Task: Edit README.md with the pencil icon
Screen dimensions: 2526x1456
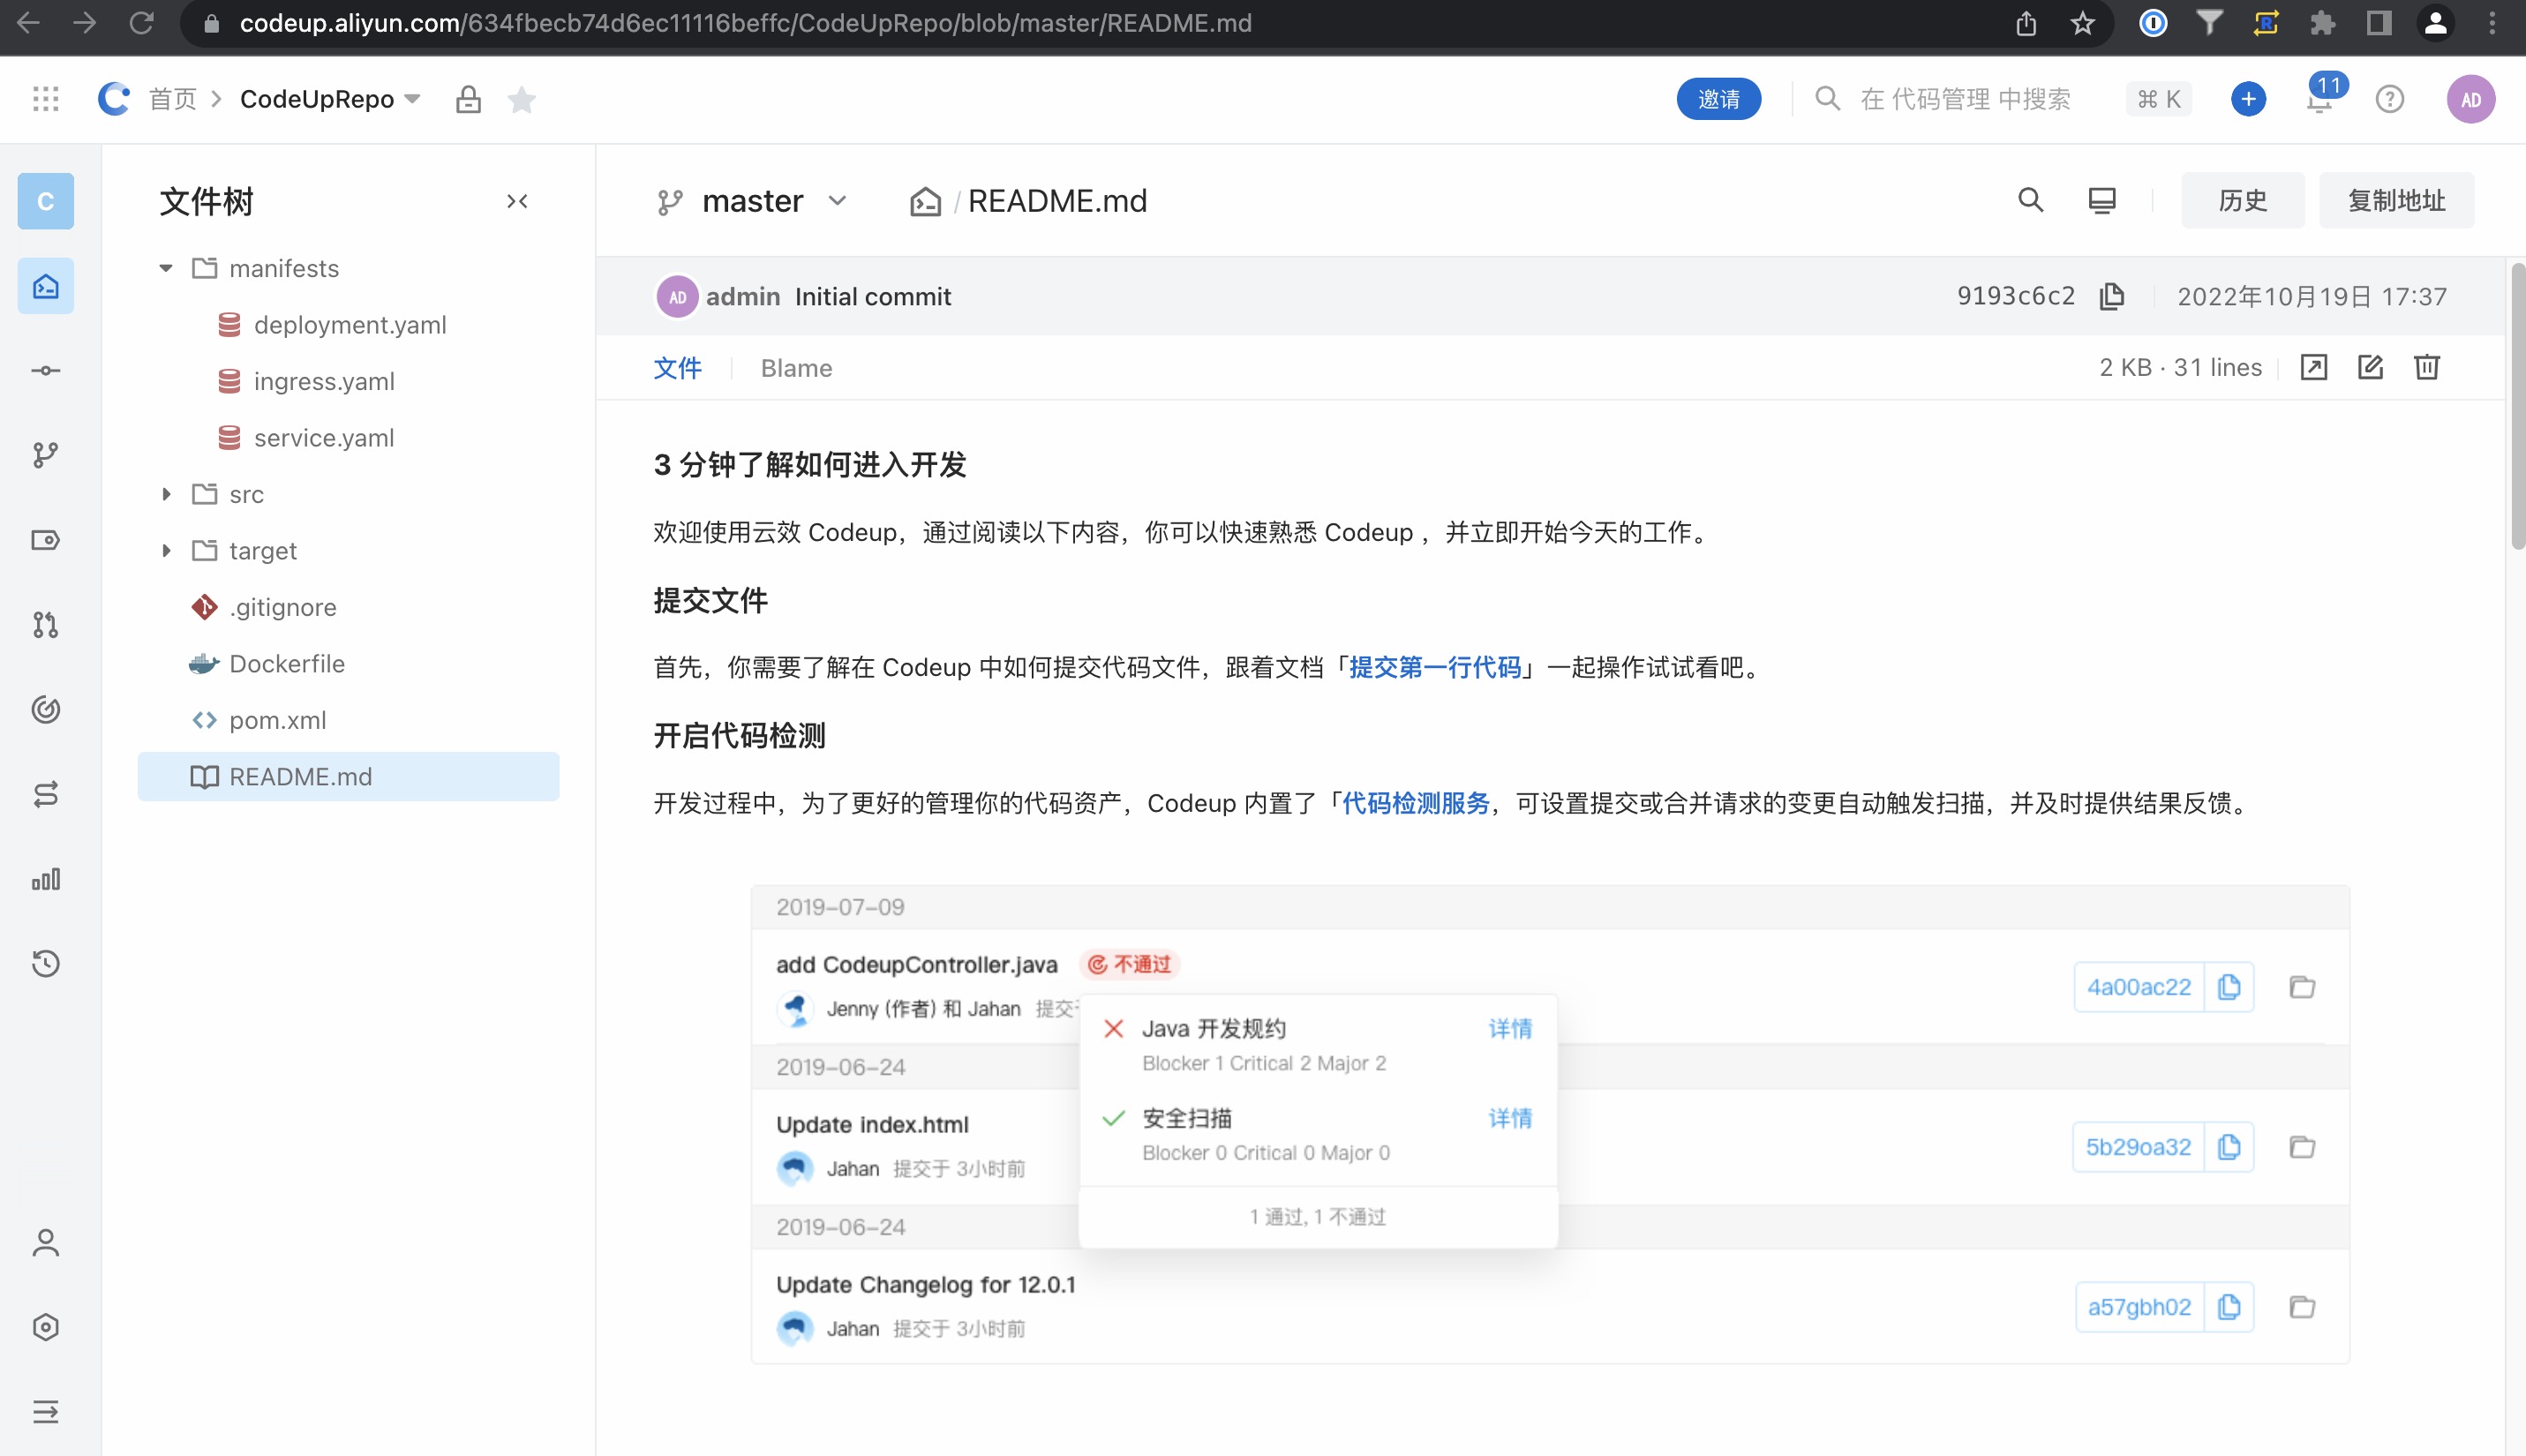Action: 2370,367
